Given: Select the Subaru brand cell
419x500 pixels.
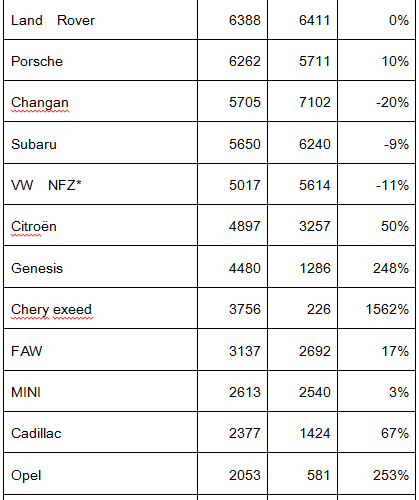Looking at the screenshot, I should (100, 143).
